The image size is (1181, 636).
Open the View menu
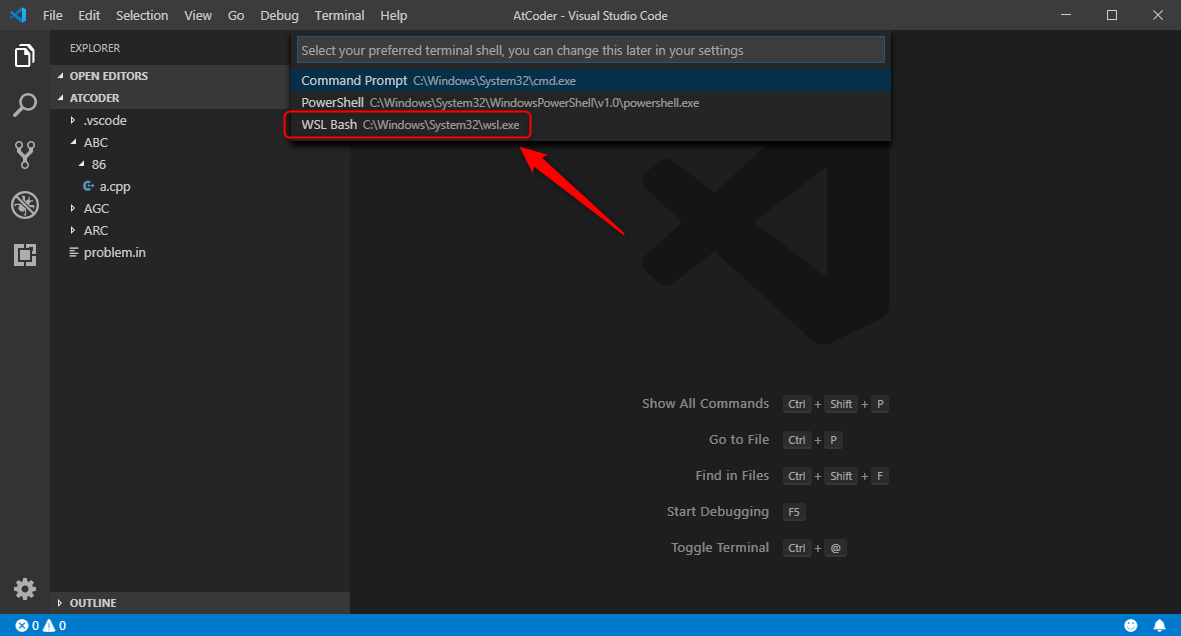pyautogui.click(x=198, y=15)
